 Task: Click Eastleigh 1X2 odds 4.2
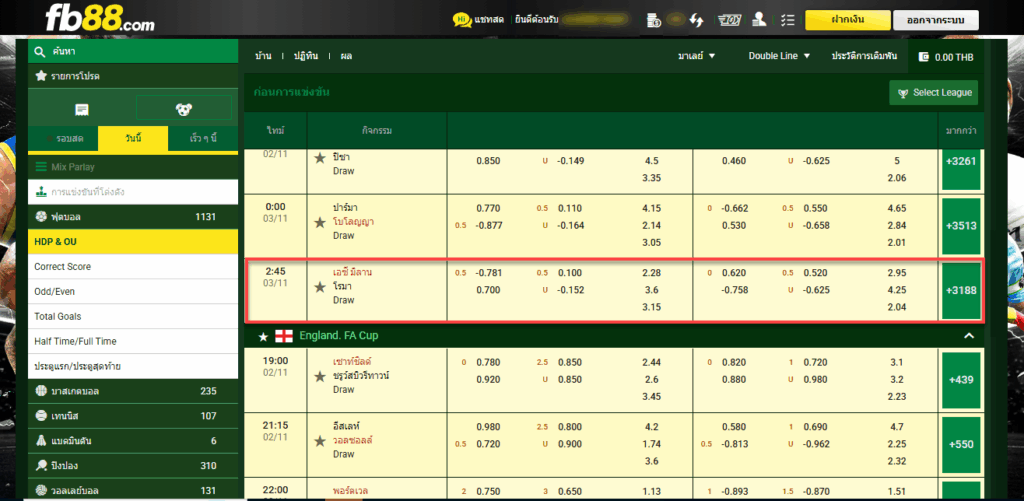652,427
